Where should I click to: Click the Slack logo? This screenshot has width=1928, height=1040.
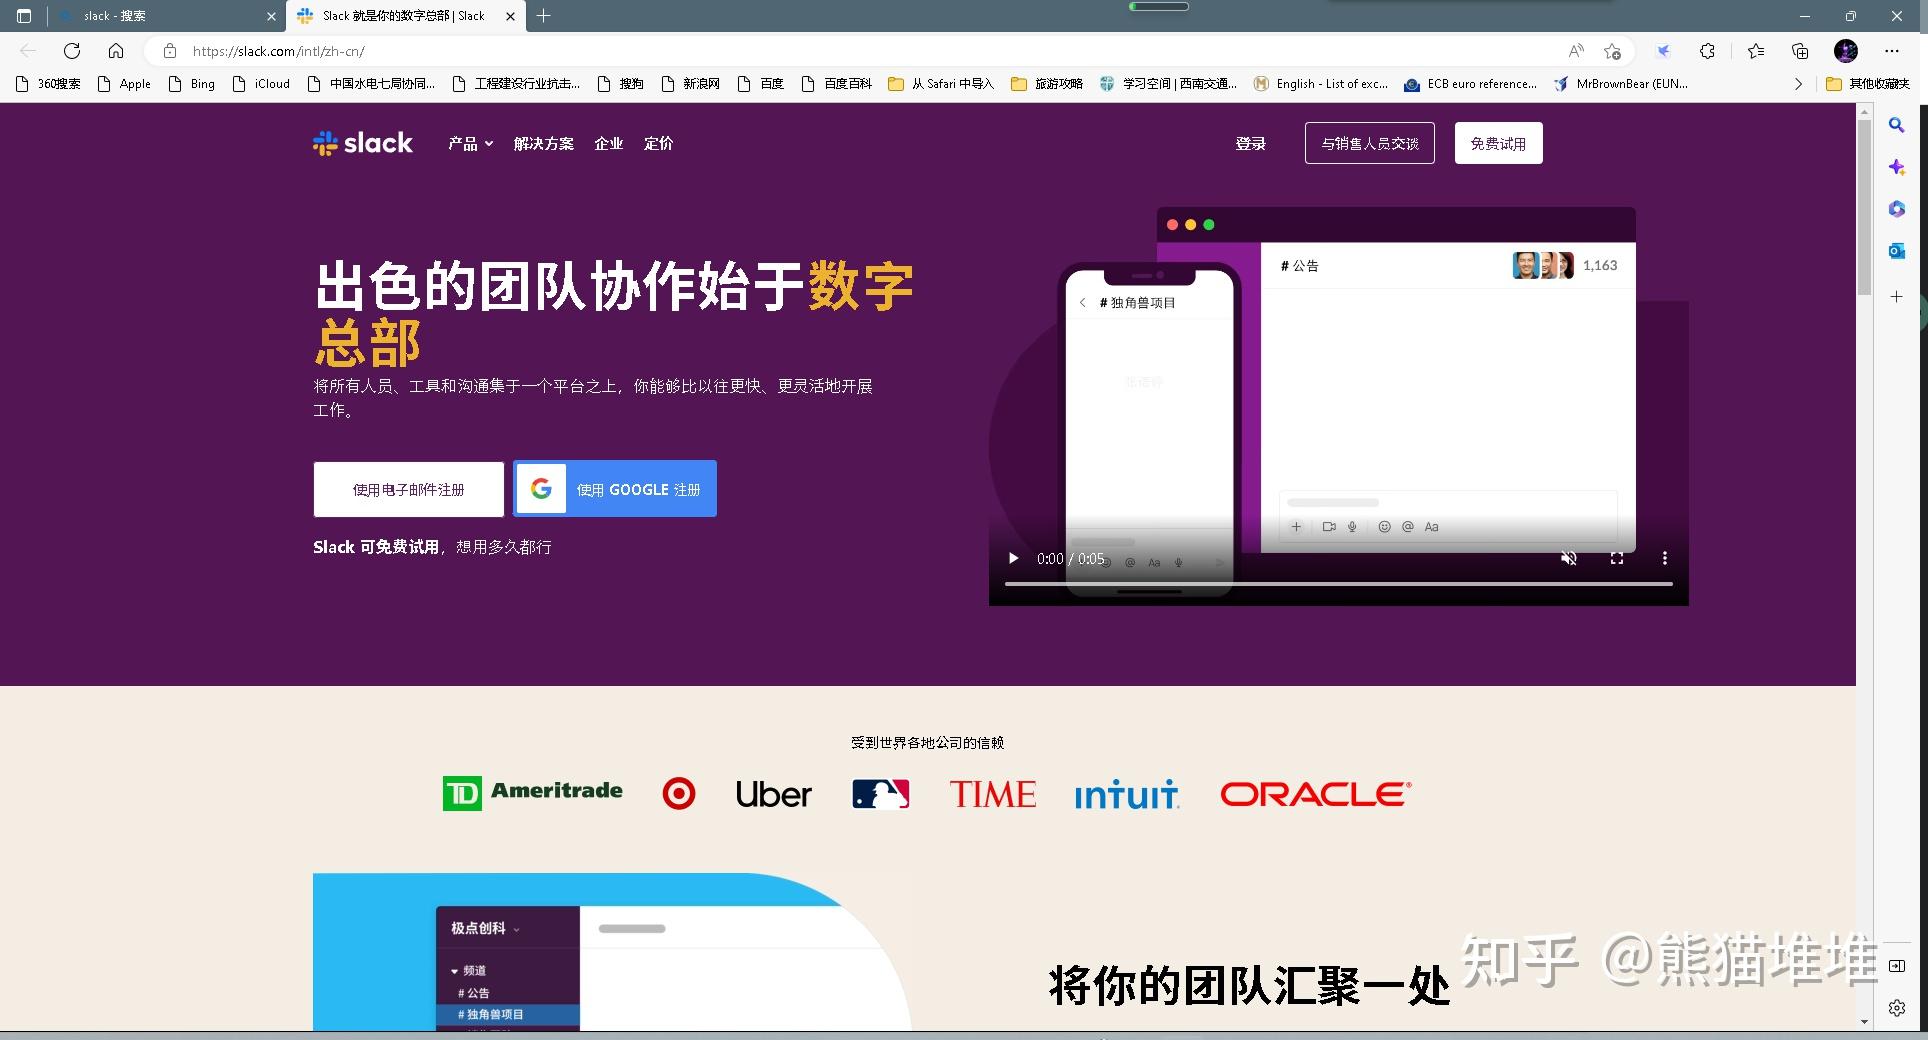pyautogui.click(x=363, y=143)
